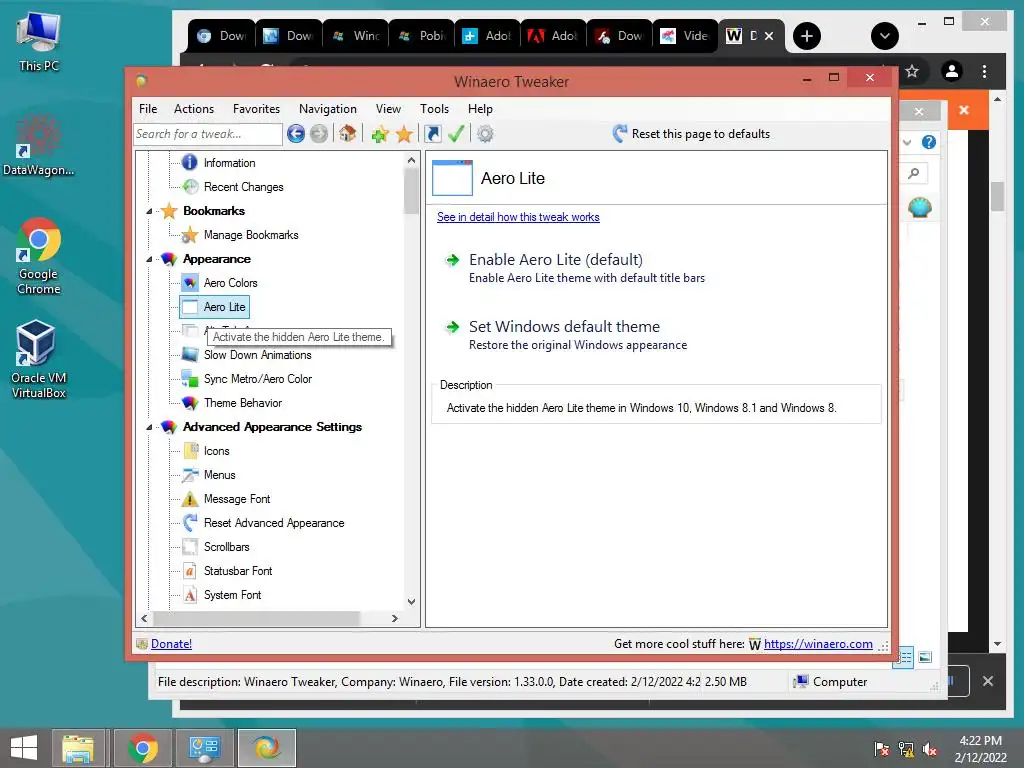Switch to the Chrome tab labeled Vide
1024x768 pixels.
(685, 36)
